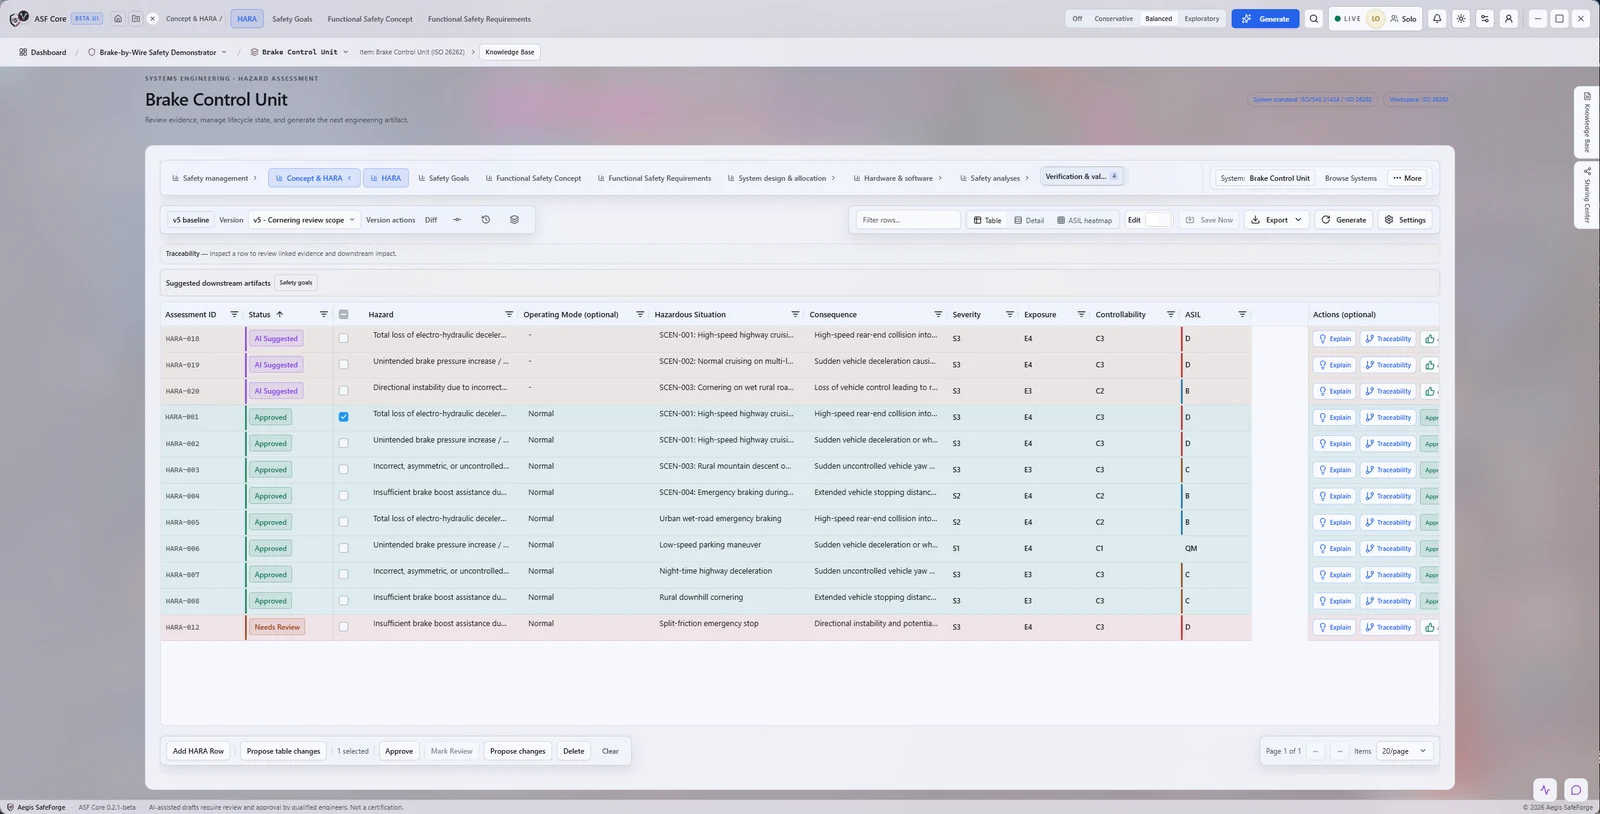1600x814 pixels.
Task: Sort by the Status column header
Action: 260,314
